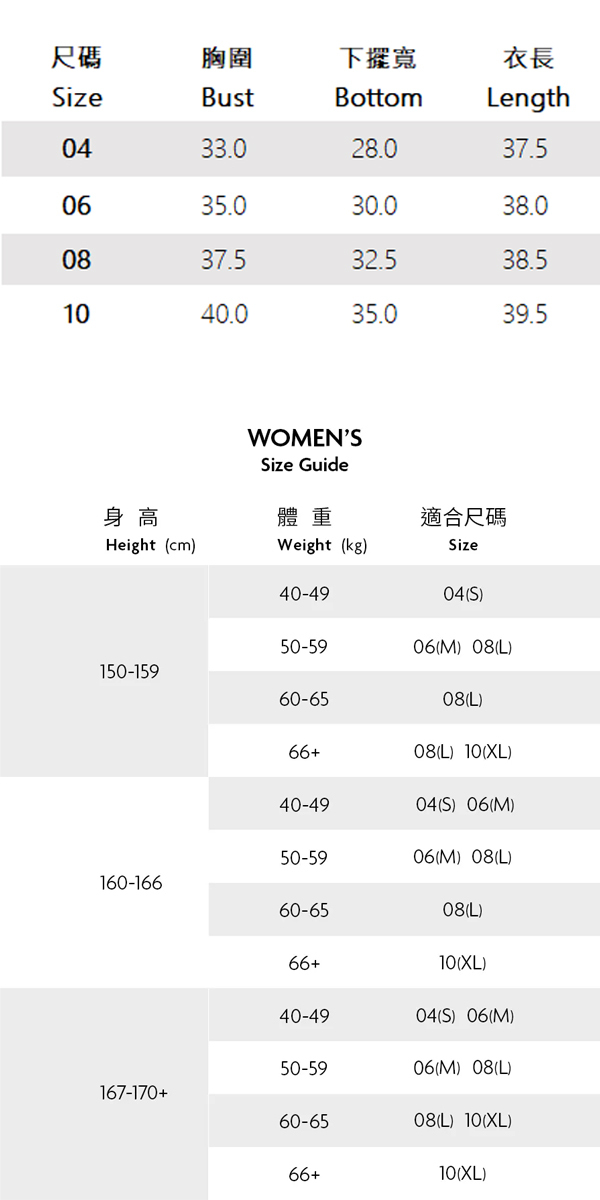Click the 39.5 length value
This screenshot has height=1200, width=600.
point(525,314)
